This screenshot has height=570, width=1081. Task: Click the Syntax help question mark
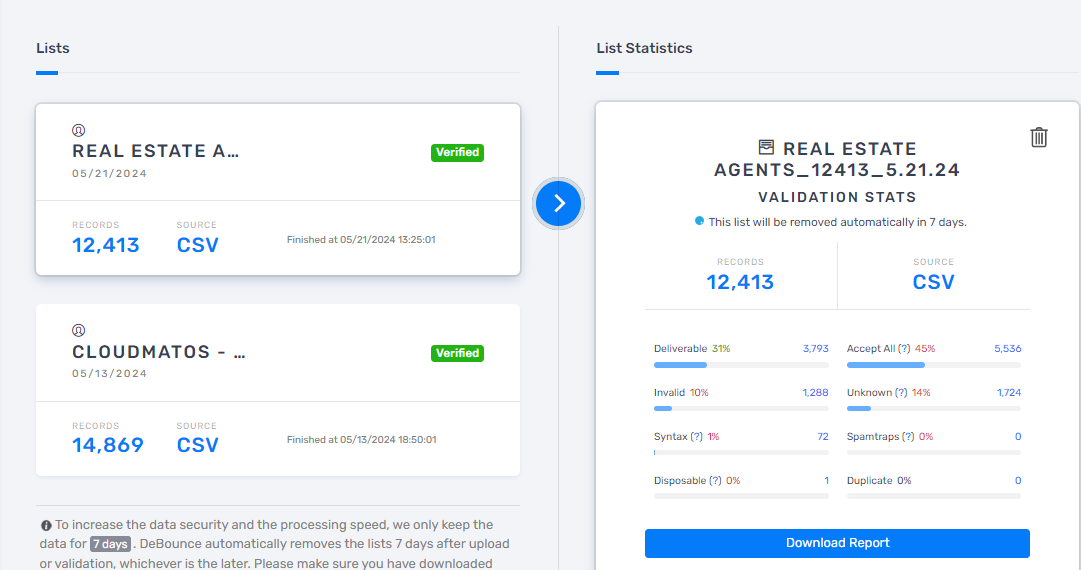(697, 437)
